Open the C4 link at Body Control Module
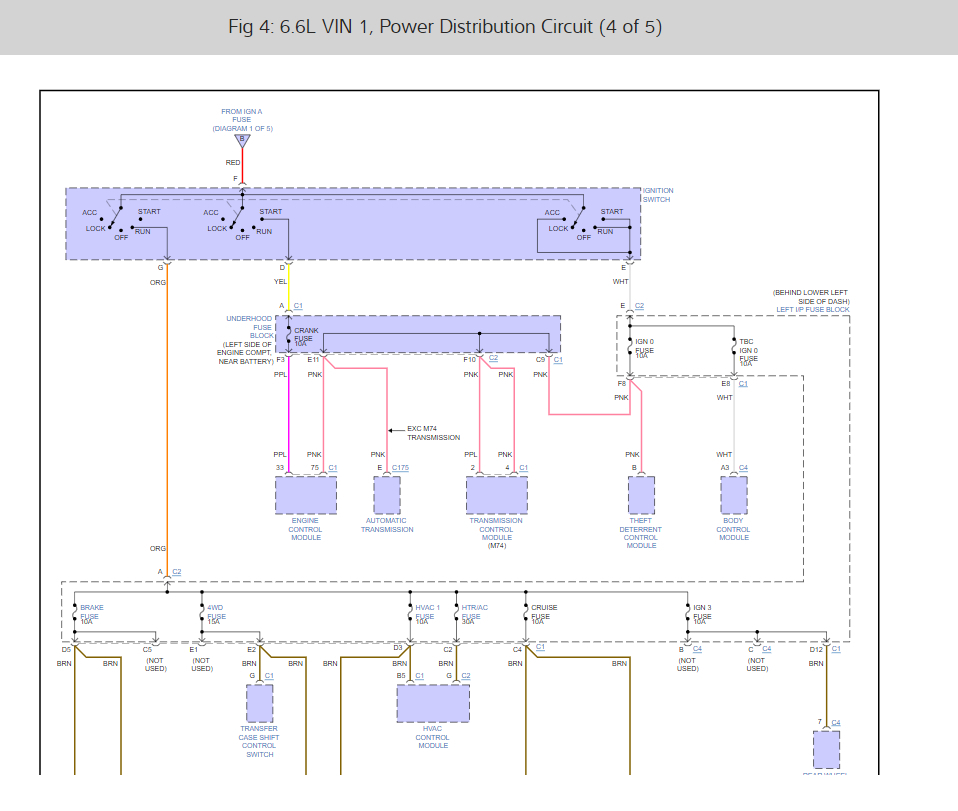Screen dimensions: 958x811 point(743,467)
